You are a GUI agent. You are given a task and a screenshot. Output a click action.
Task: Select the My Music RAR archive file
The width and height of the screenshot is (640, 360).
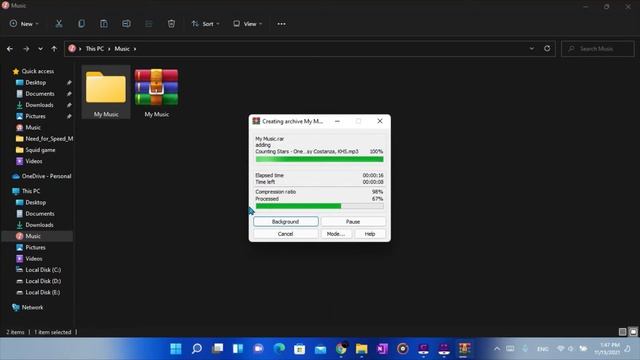coord(157,93)
